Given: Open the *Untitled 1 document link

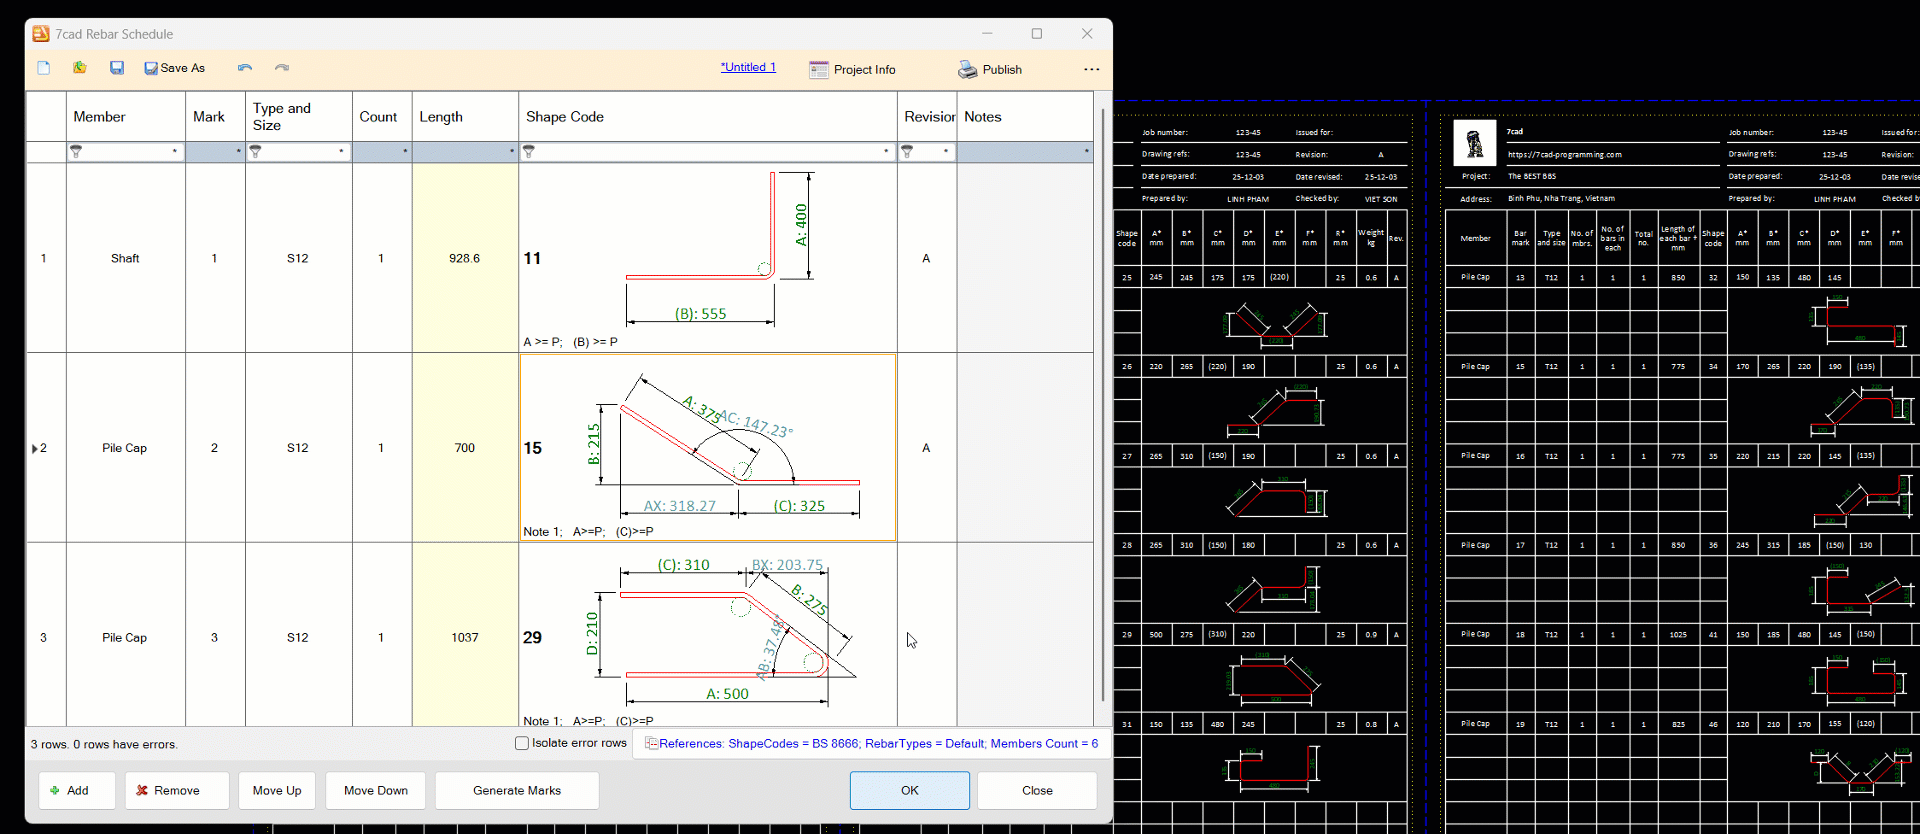Looking at the screenshot, I should pos(748,67).
